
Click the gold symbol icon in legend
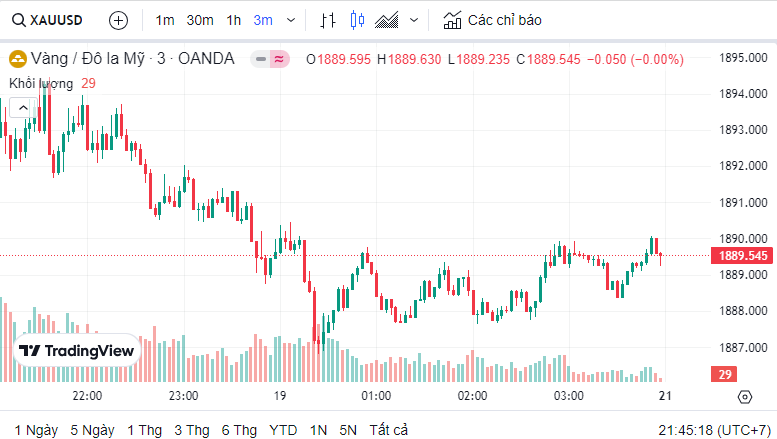pyautogui.click(x=17, y=59)
